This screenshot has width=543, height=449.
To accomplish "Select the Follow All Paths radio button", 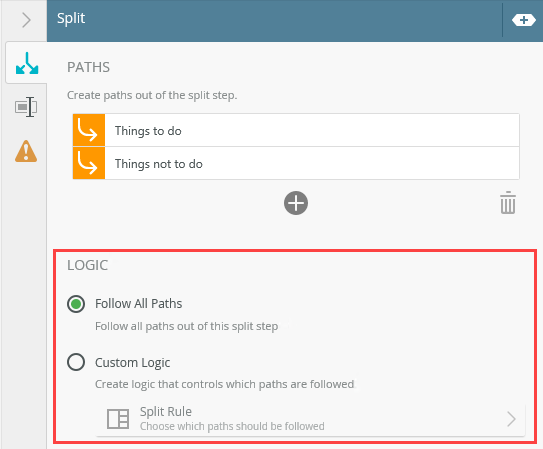I will click(x=76, y=304).
